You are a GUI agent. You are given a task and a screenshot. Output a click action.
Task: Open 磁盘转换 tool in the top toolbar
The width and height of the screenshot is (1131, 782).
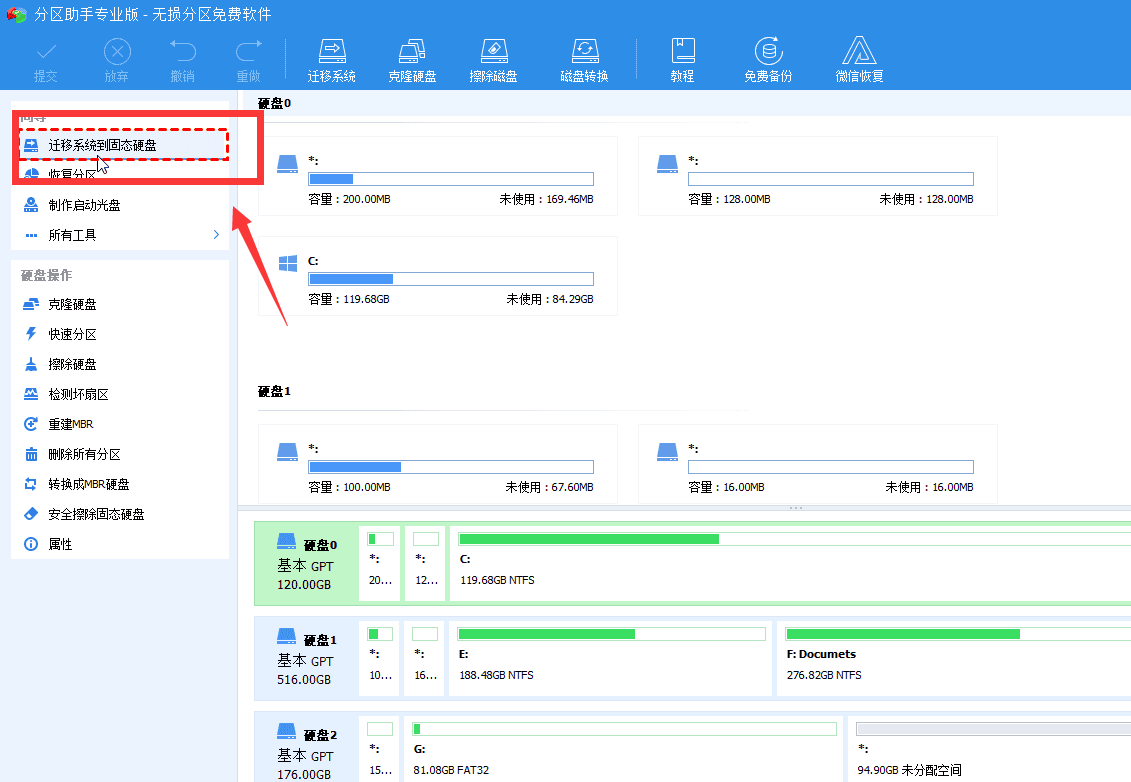point(584,61)
